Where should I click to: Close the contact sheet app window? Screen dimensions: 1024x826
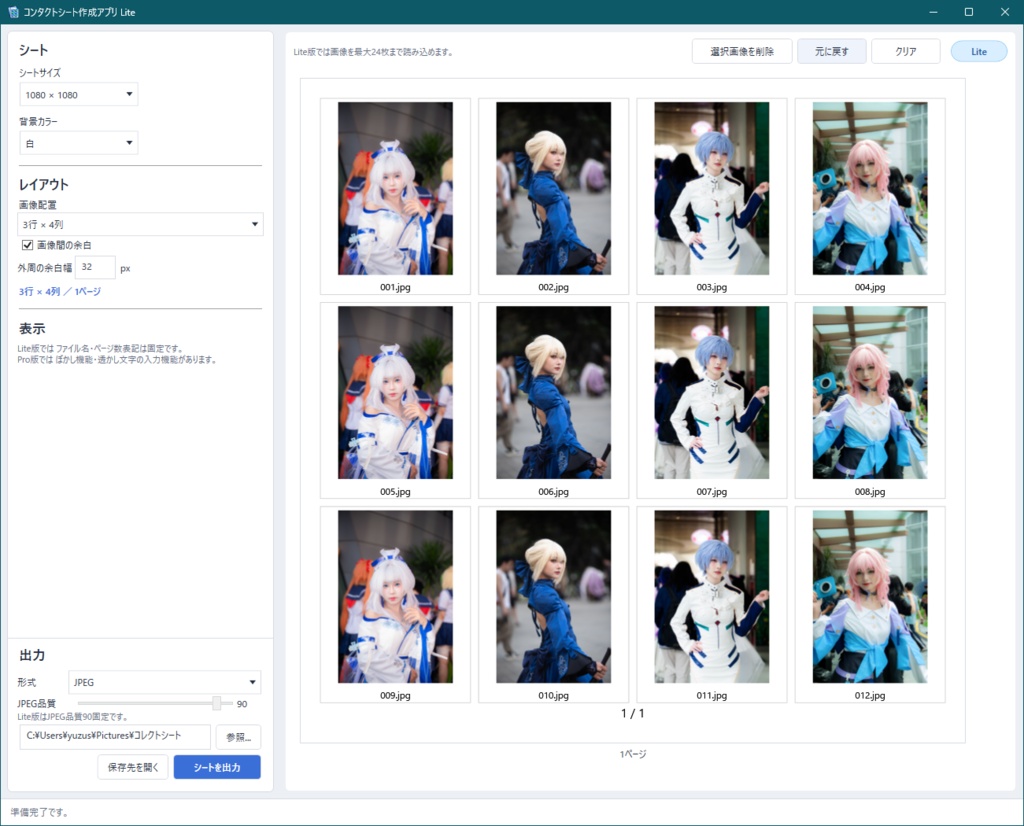coord(1004,12)
